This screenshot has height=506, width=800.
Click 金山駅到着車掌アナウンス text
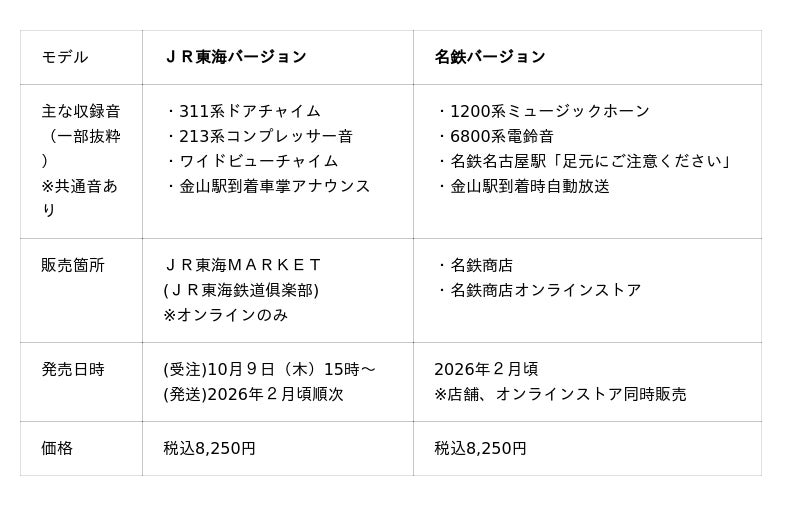pyautogui.click(x=267, y=186)
